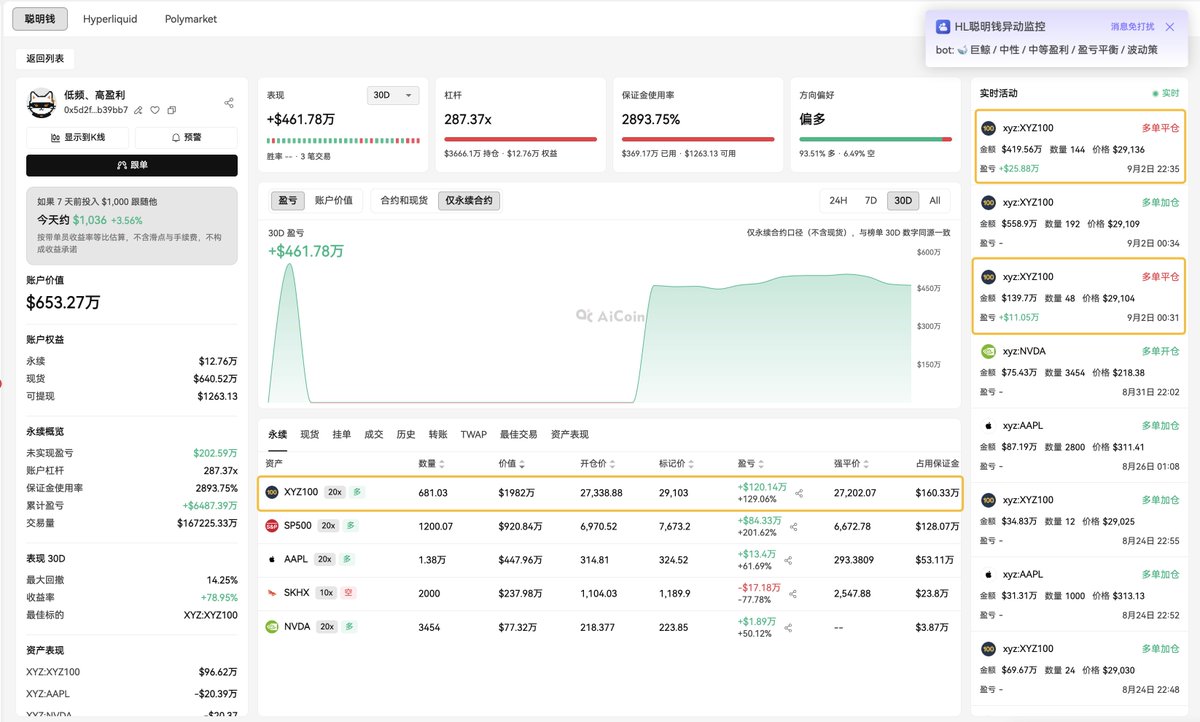Open the 30D dropdown in the 表现 card
The height and width of the screenshot is (722, 1200).
pos(394,95)
